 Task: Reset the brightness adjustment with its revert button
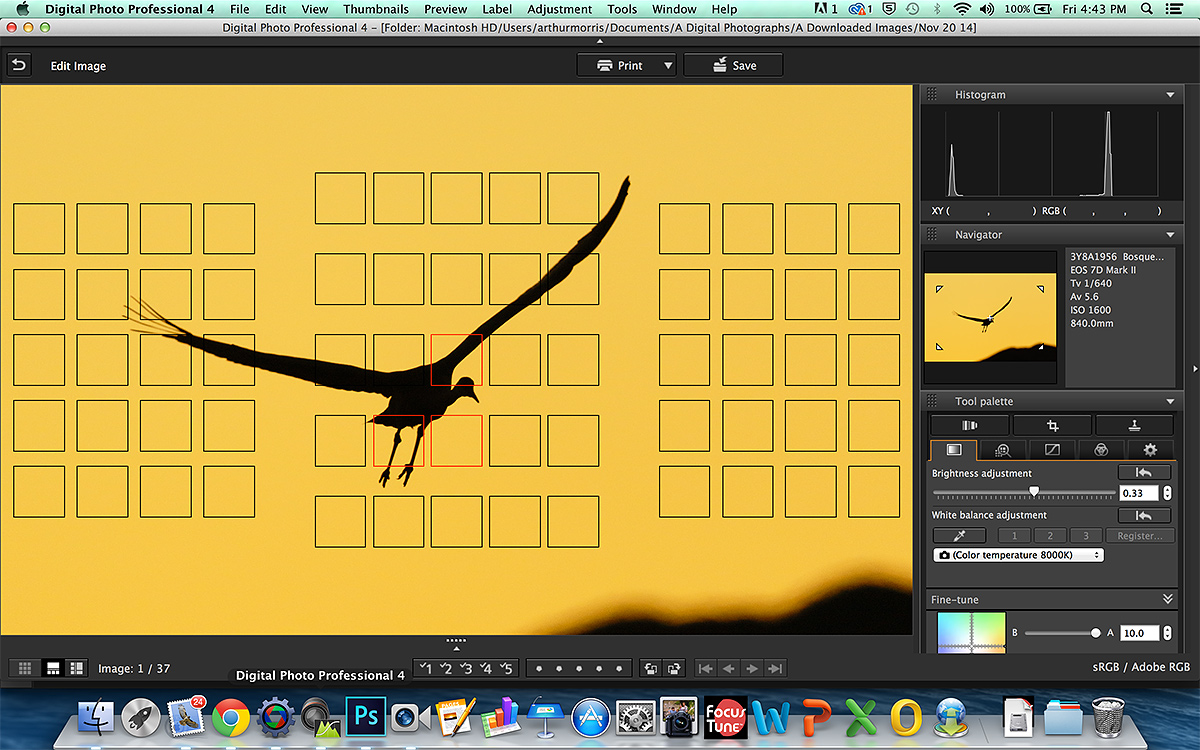click(1145, 472)
